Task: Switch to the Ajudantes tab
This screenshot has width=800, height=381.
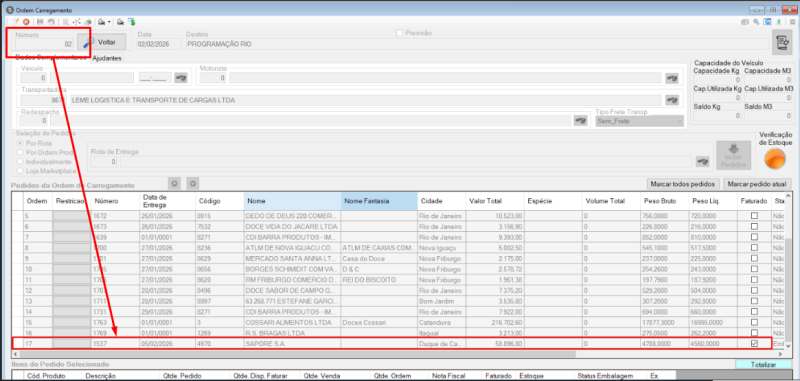Action: tap(107, 58)
